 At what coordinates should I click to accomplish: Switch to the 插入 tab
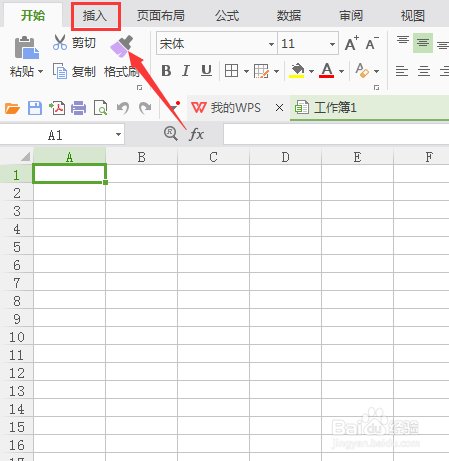[95, 16]
